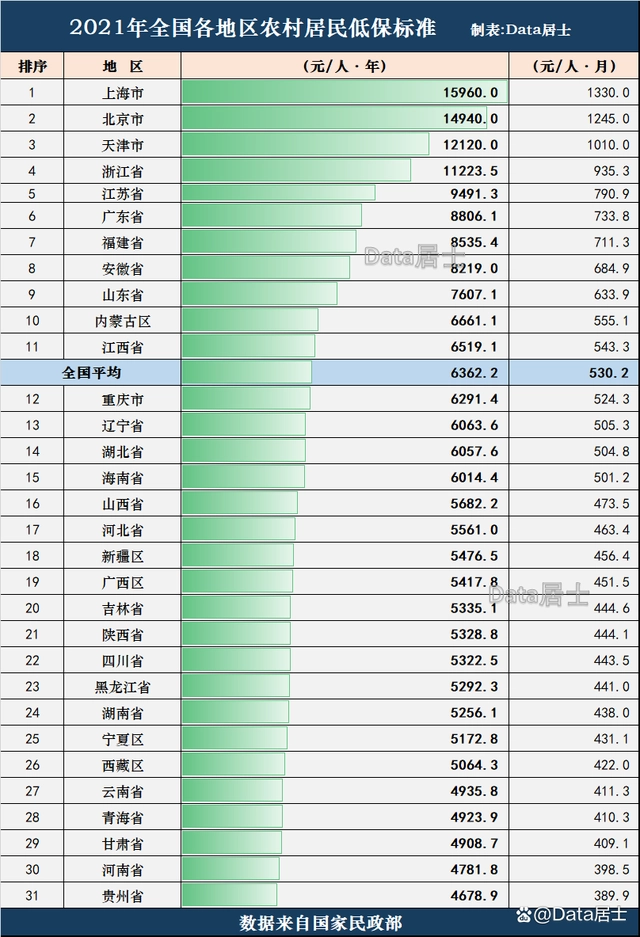Click the yearly value 5064.3
Viewport: 640px width, 937px height.
coord(474,765)
